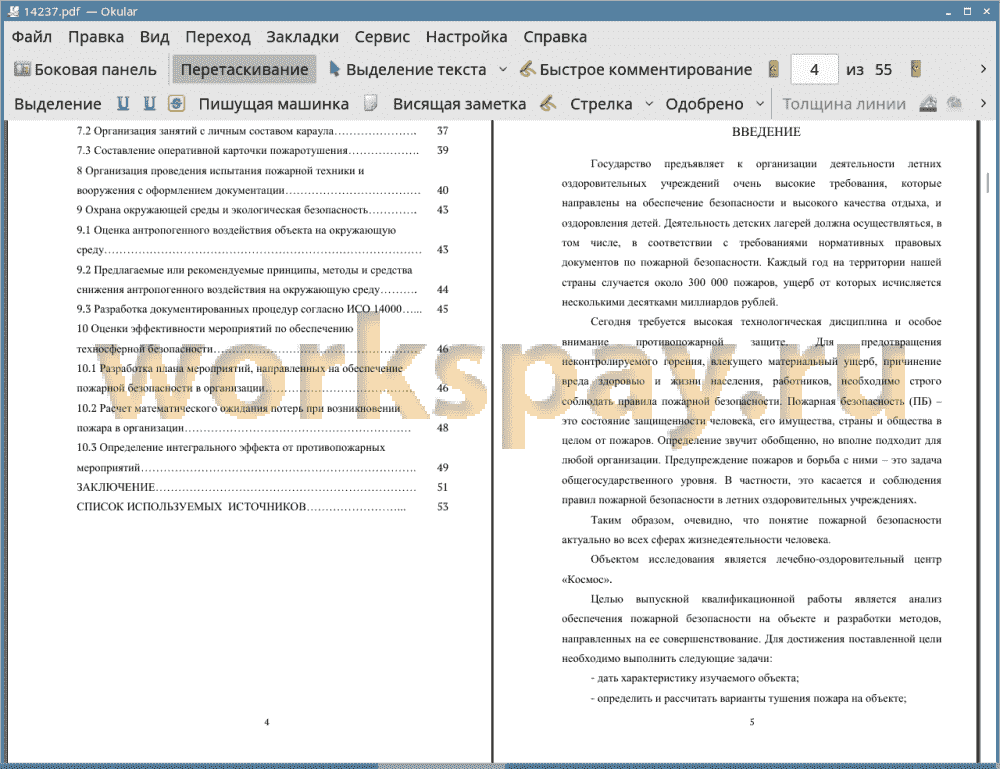
Task: Minimize the Okular window
Action: (948, 12)
